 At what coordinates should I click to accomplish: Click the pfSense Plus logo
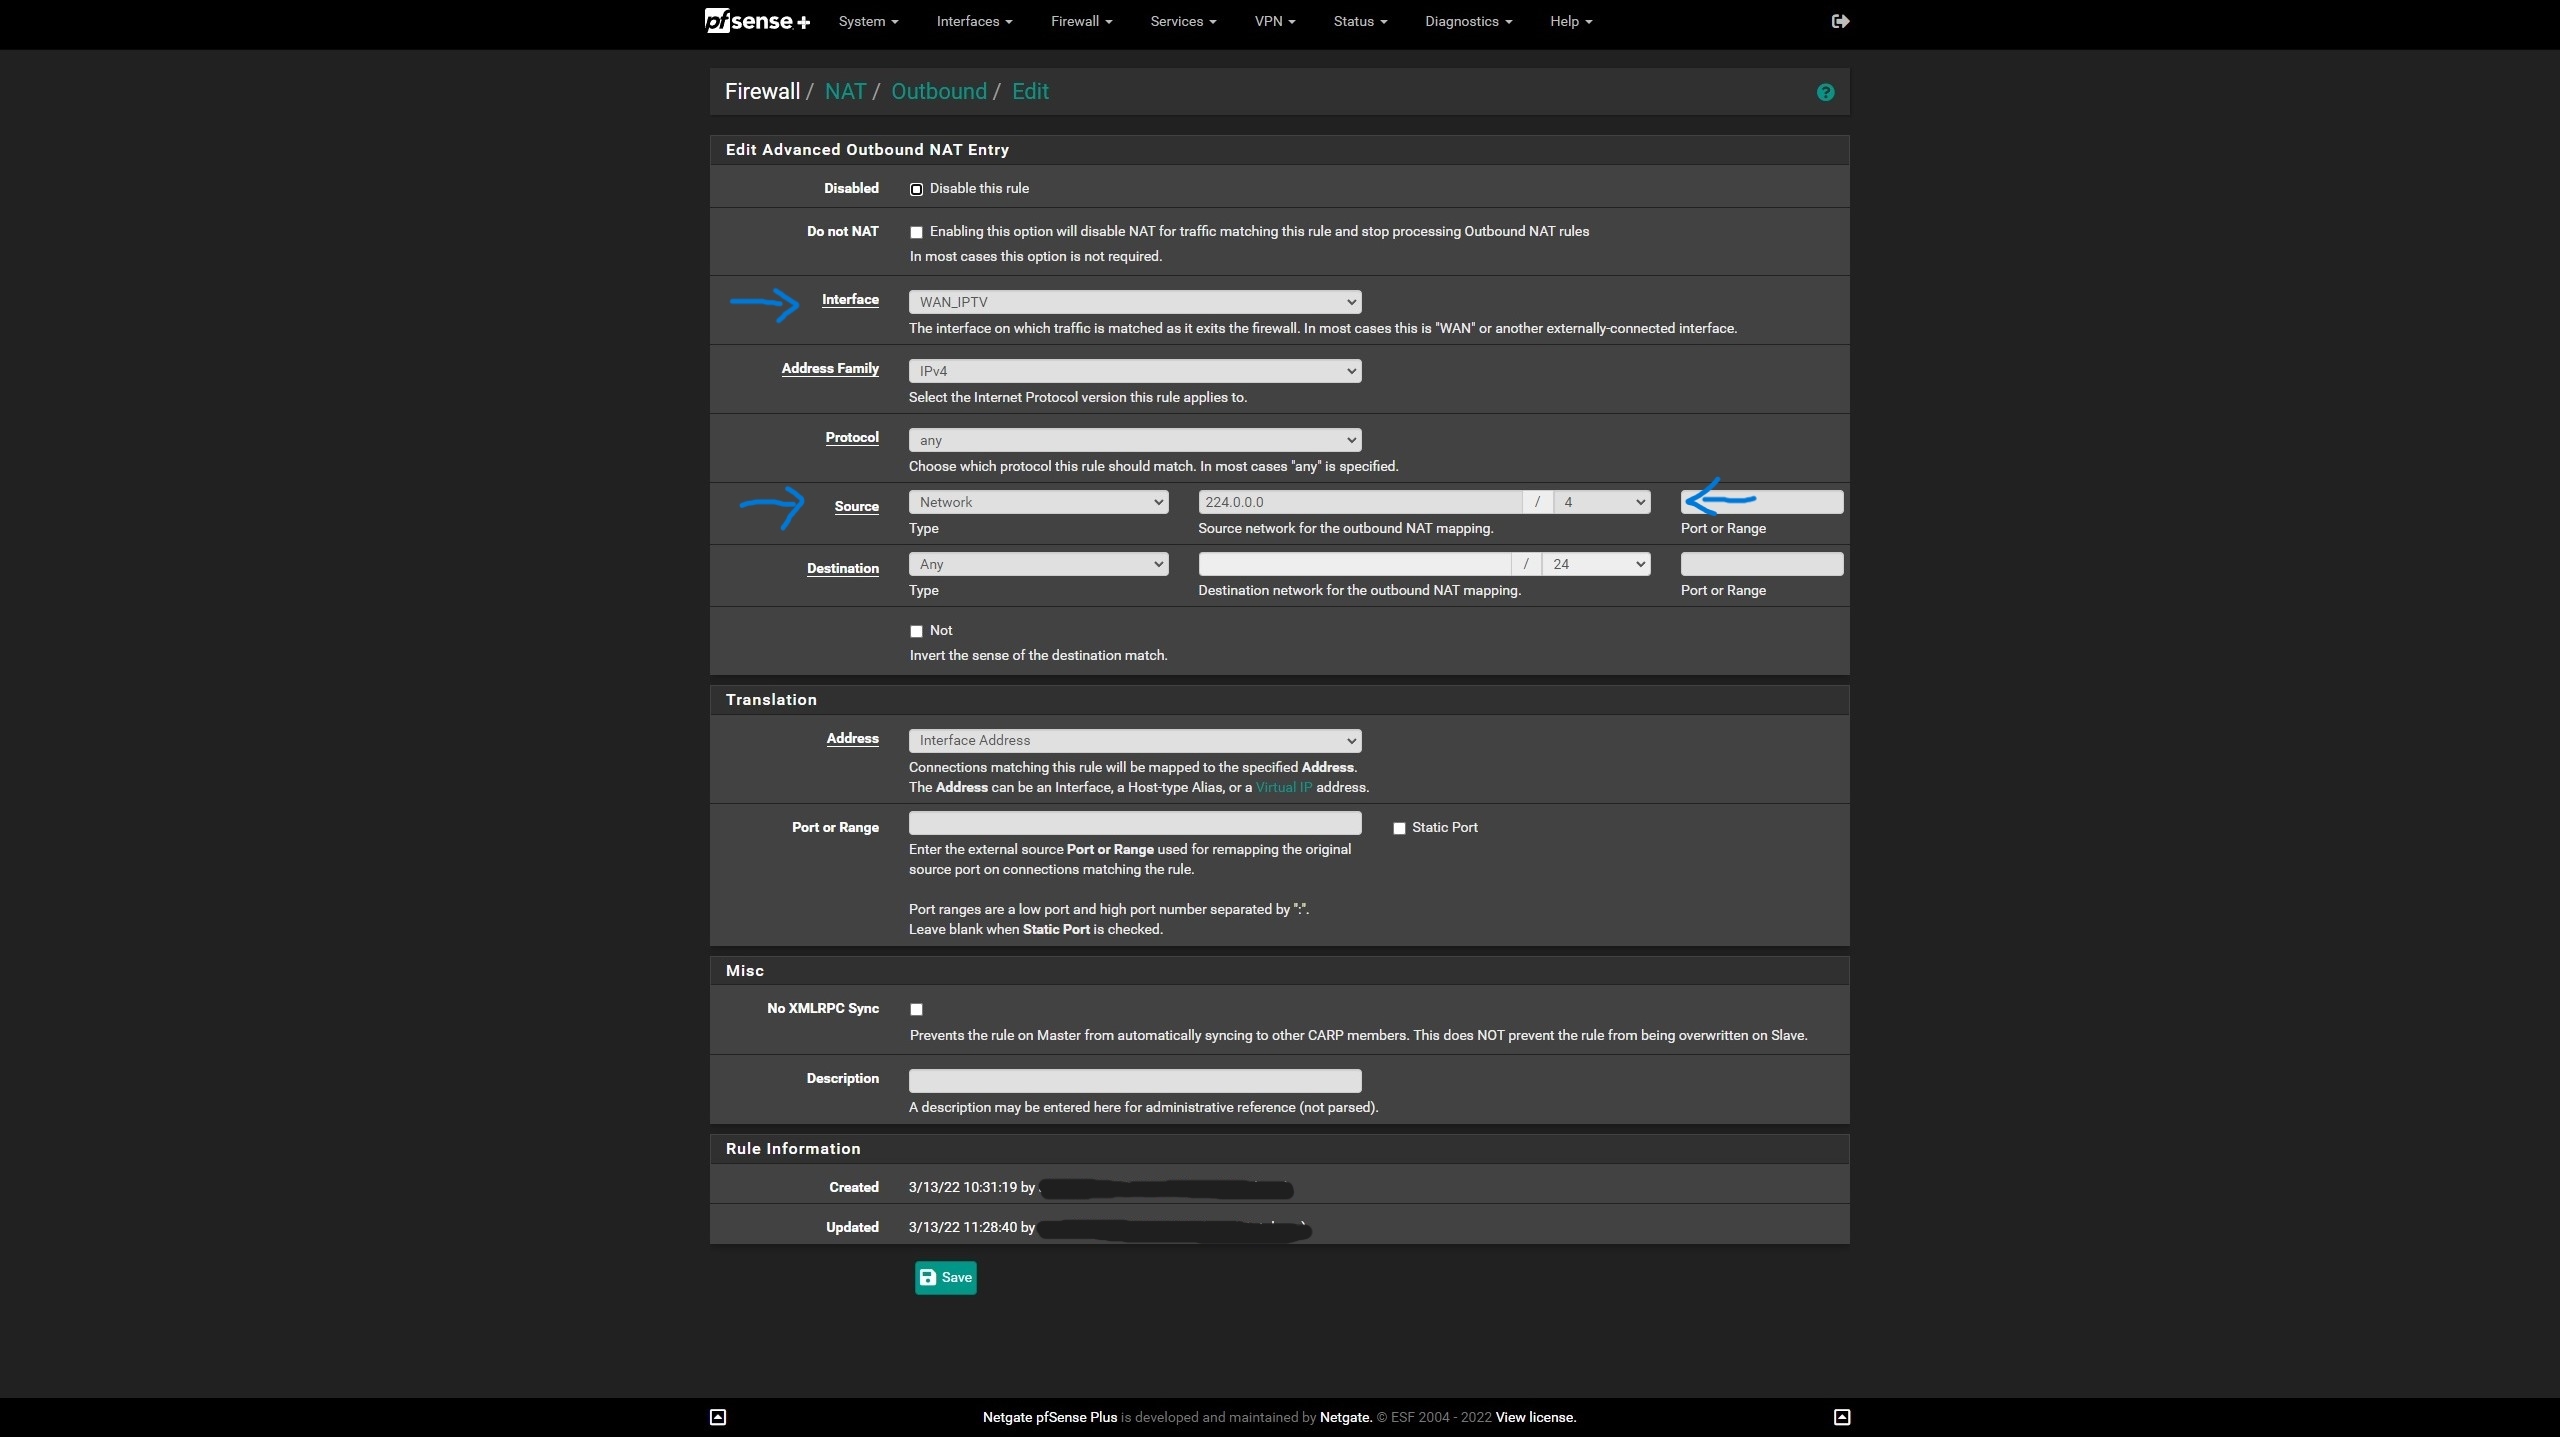tap(757, 21)
